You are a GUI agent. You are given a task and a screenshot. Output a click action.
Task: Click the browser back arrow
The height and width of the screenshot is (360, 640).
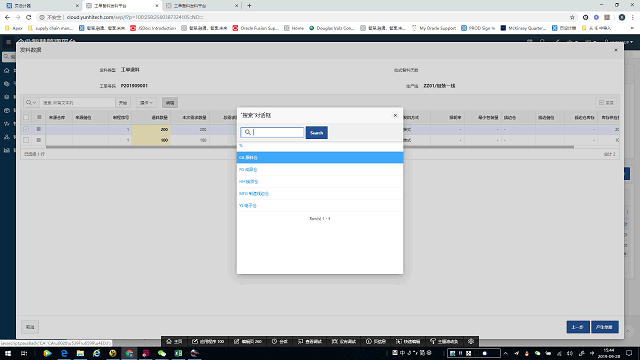(7, 17)
